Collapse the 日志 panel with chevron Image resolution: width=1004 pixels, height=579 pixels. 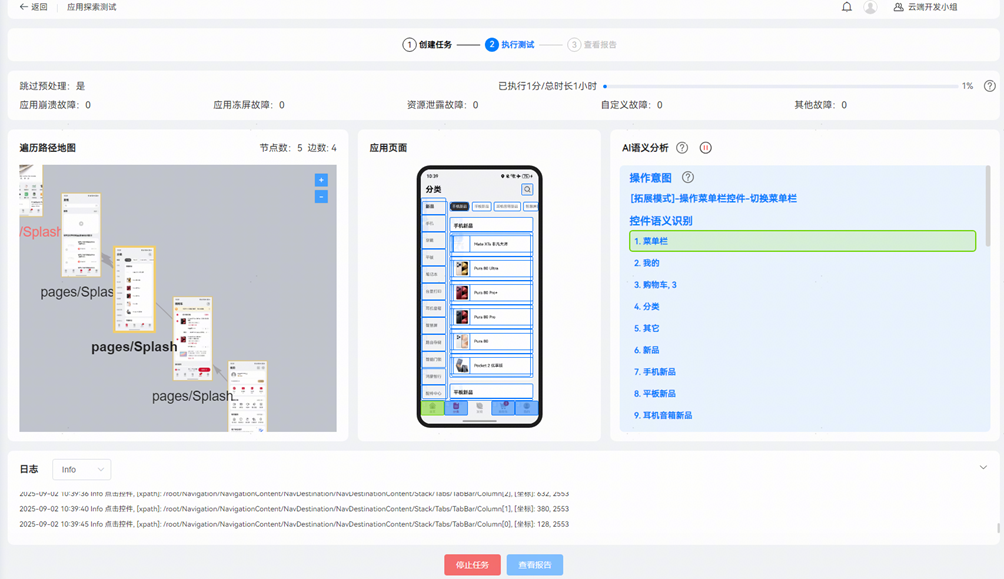[x=983, y=467]
